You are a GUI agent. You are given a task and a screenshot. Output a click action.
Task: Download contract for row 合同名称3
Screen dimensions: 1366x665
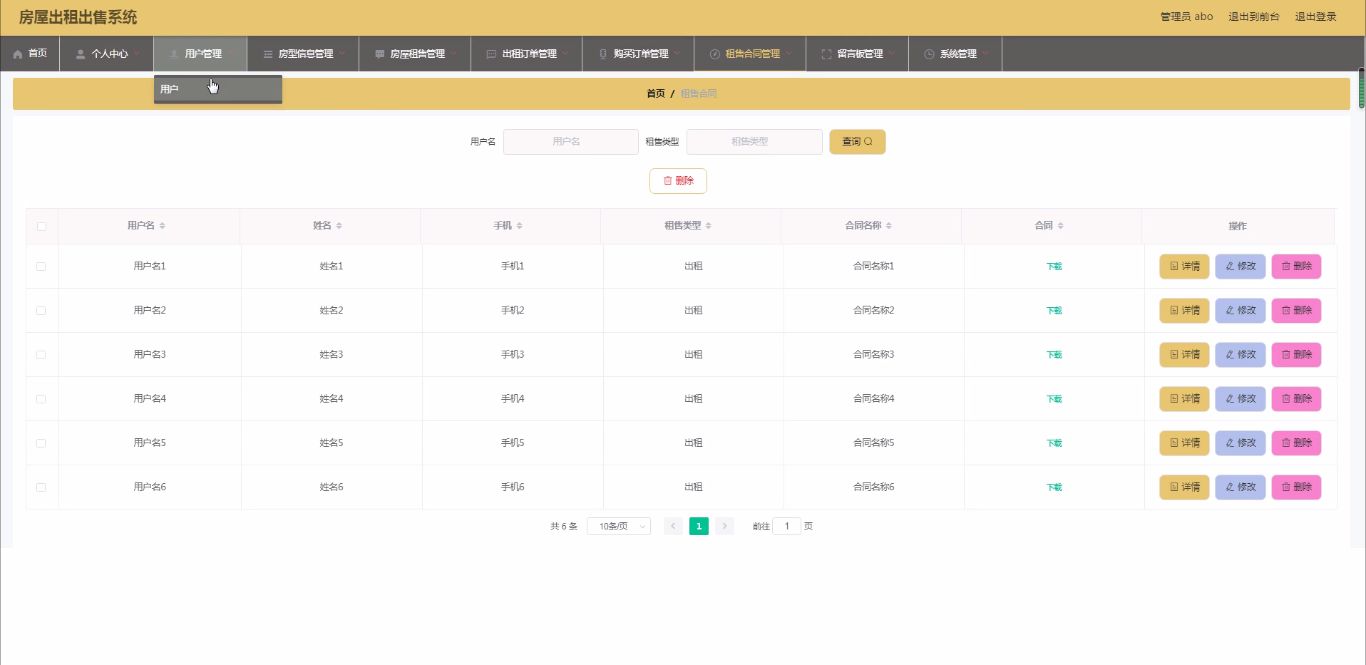(x=1054, y=355)
